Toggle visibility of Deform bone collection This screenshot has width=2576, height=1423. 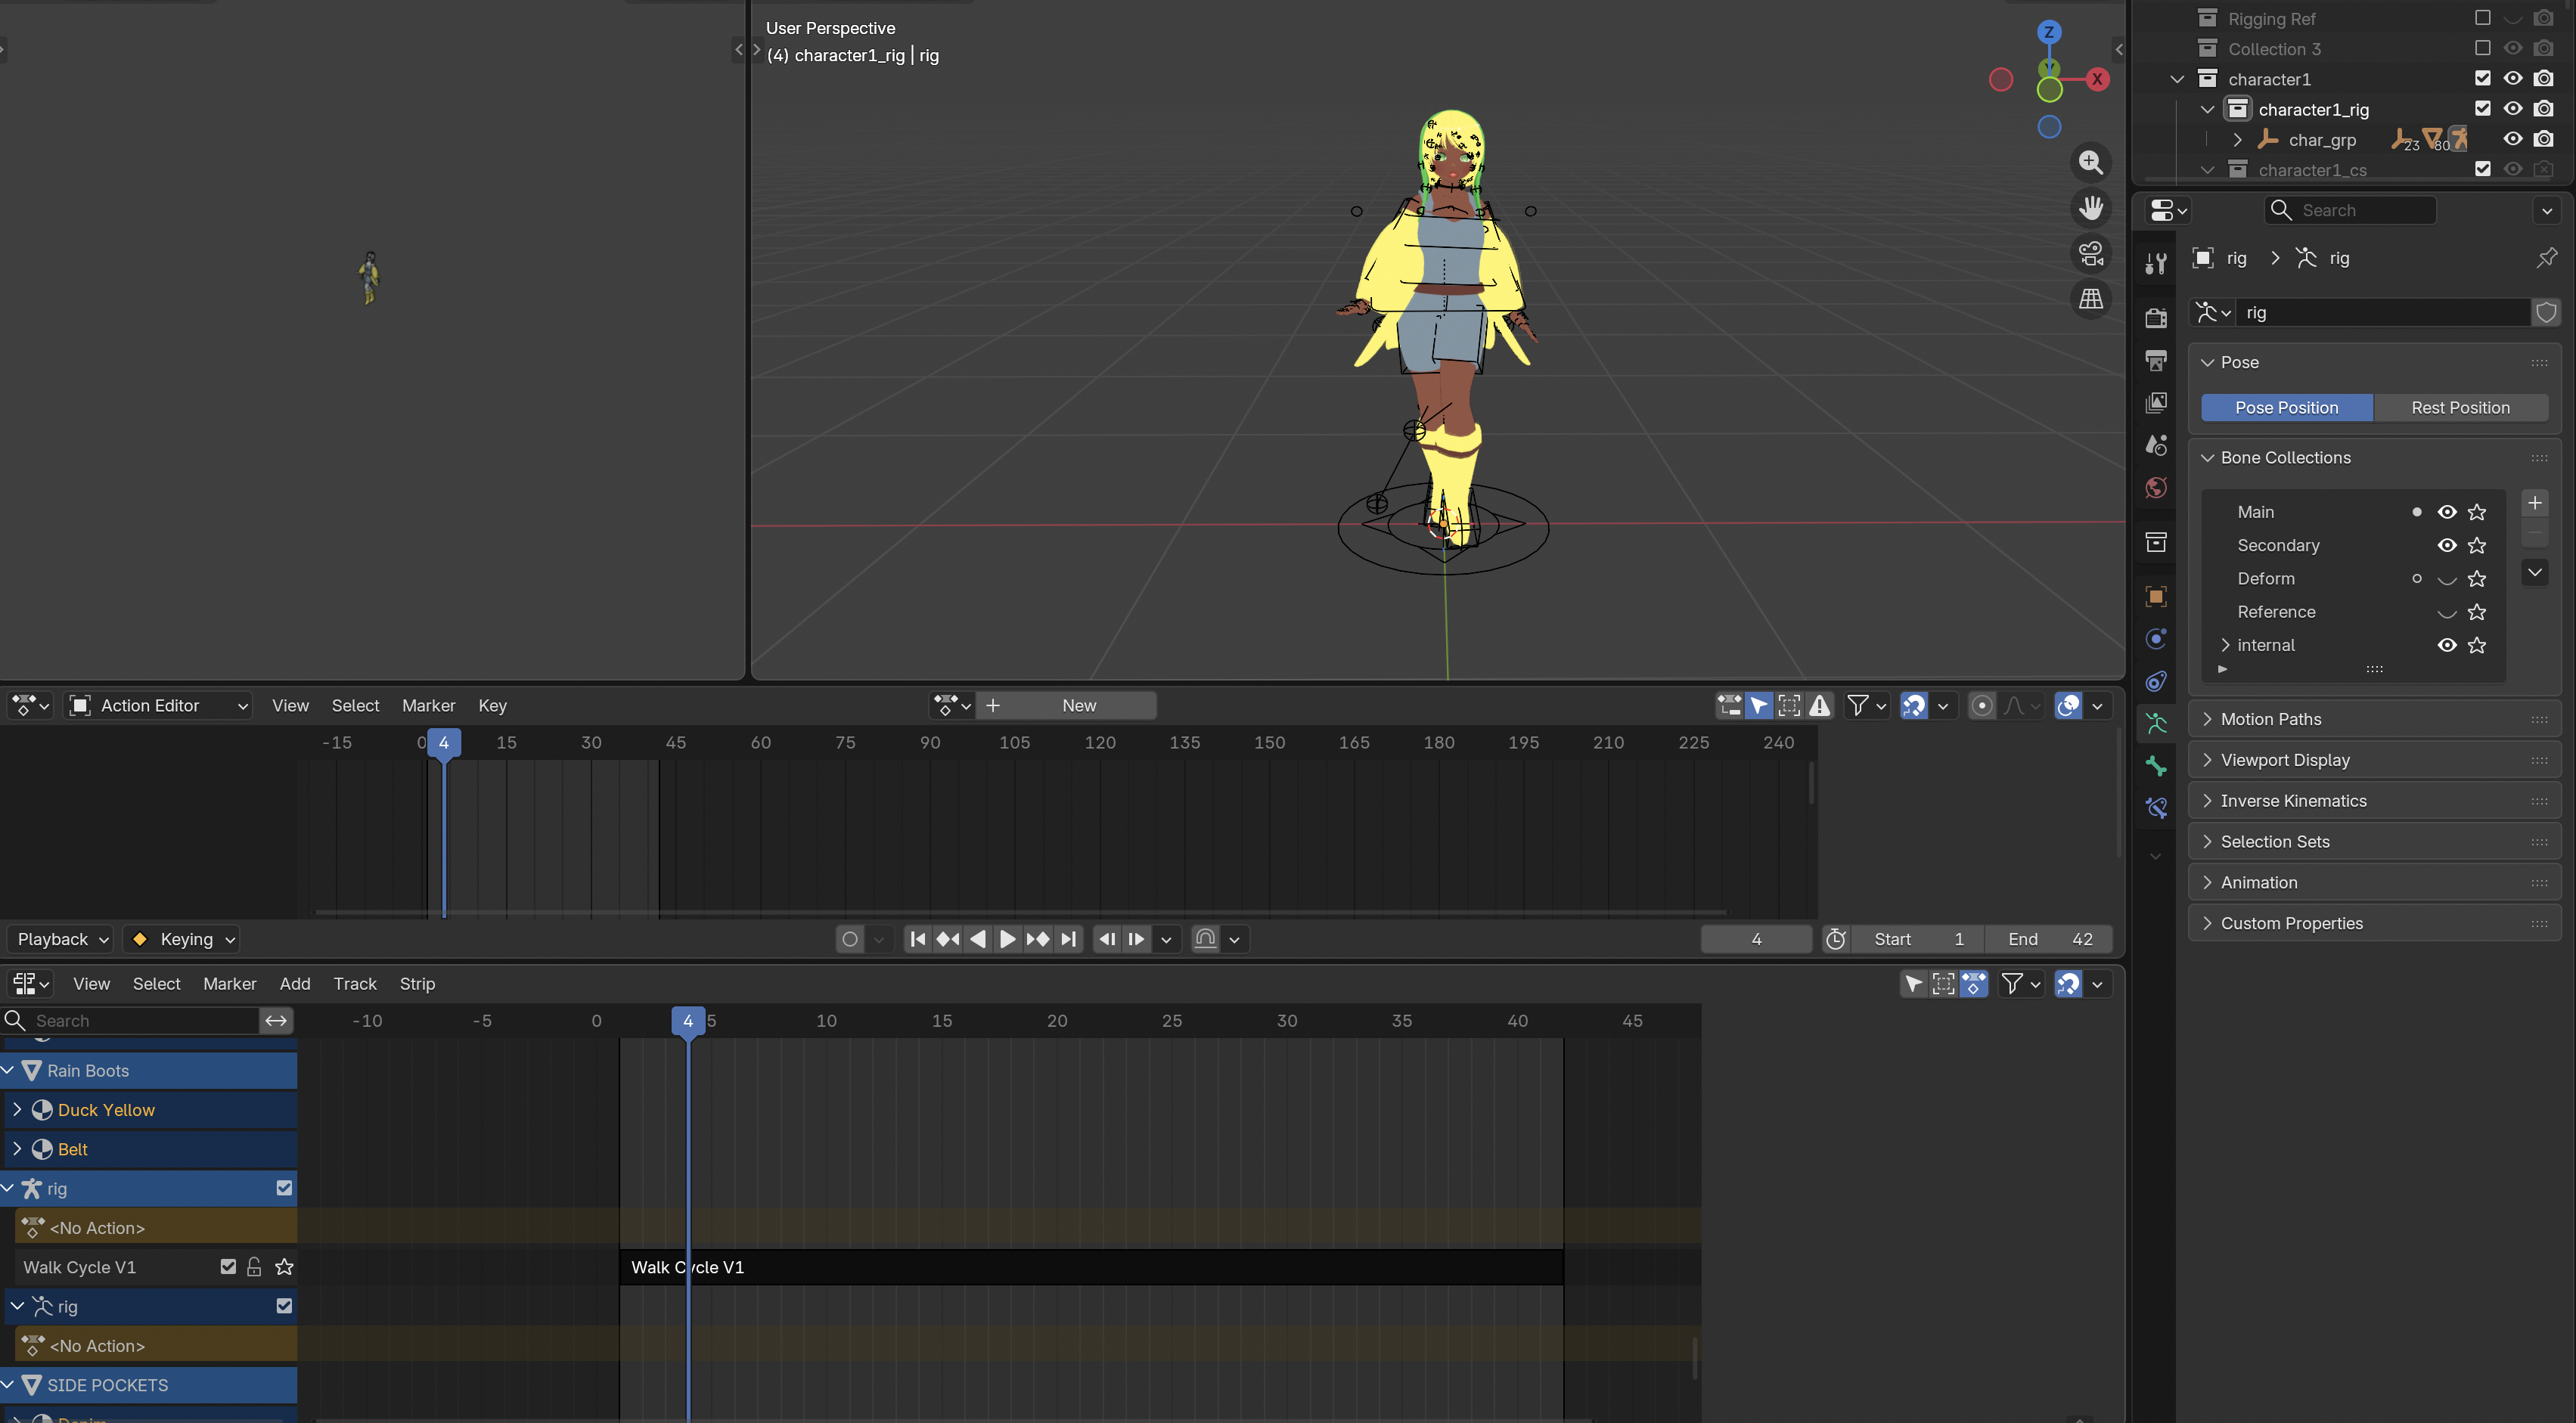pyautogui.click(x=2446, y=579)
